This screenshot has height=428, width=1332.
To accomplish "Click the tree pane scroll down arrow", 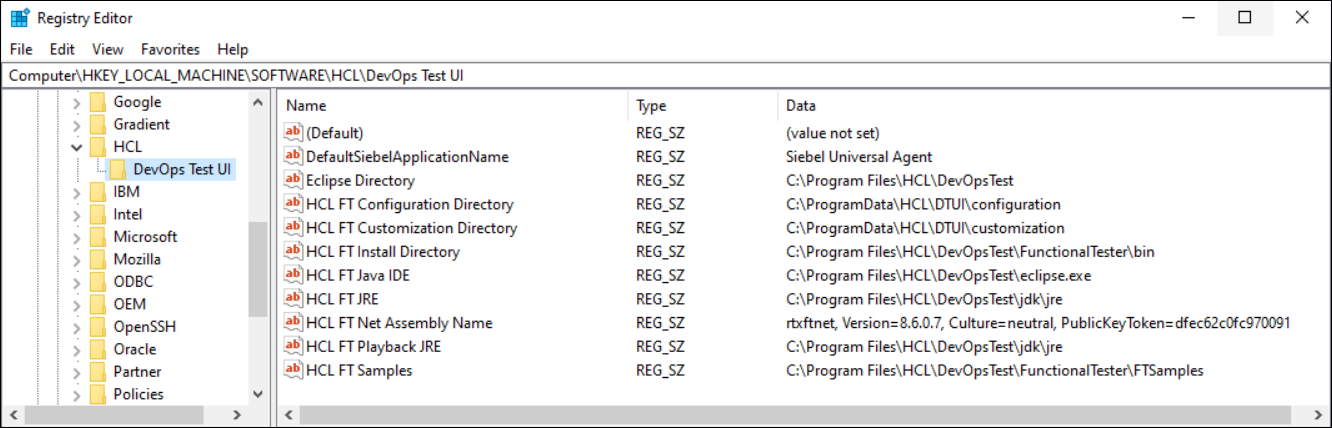I will [x=258, y=394].
